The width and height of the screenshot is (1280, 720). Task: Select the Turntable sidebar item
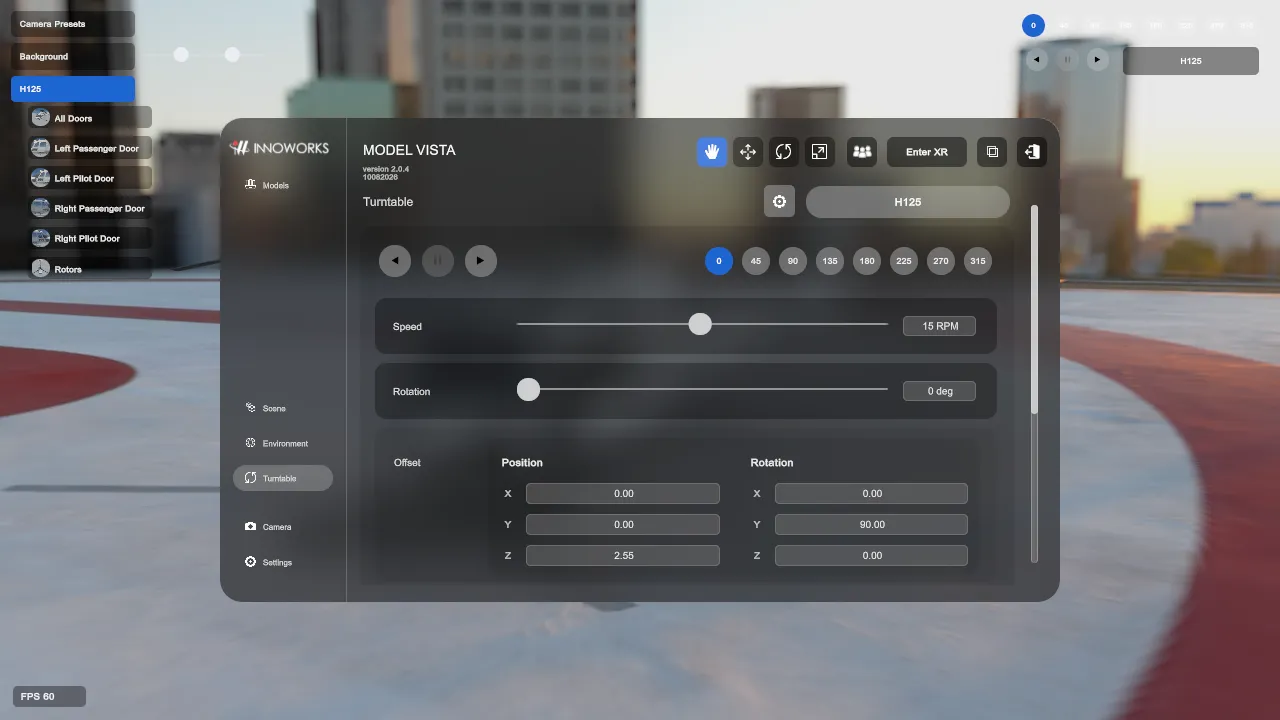283,478
